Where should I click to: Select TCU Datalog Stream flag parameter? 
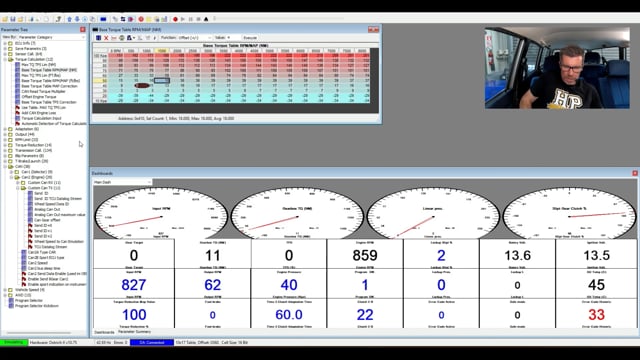point(50,247)
